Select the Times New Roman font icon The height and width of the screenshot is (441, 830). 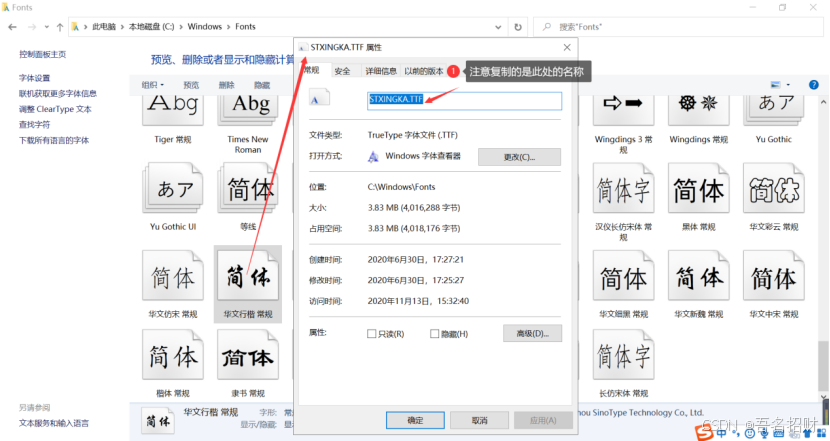(x=248, y=110)
